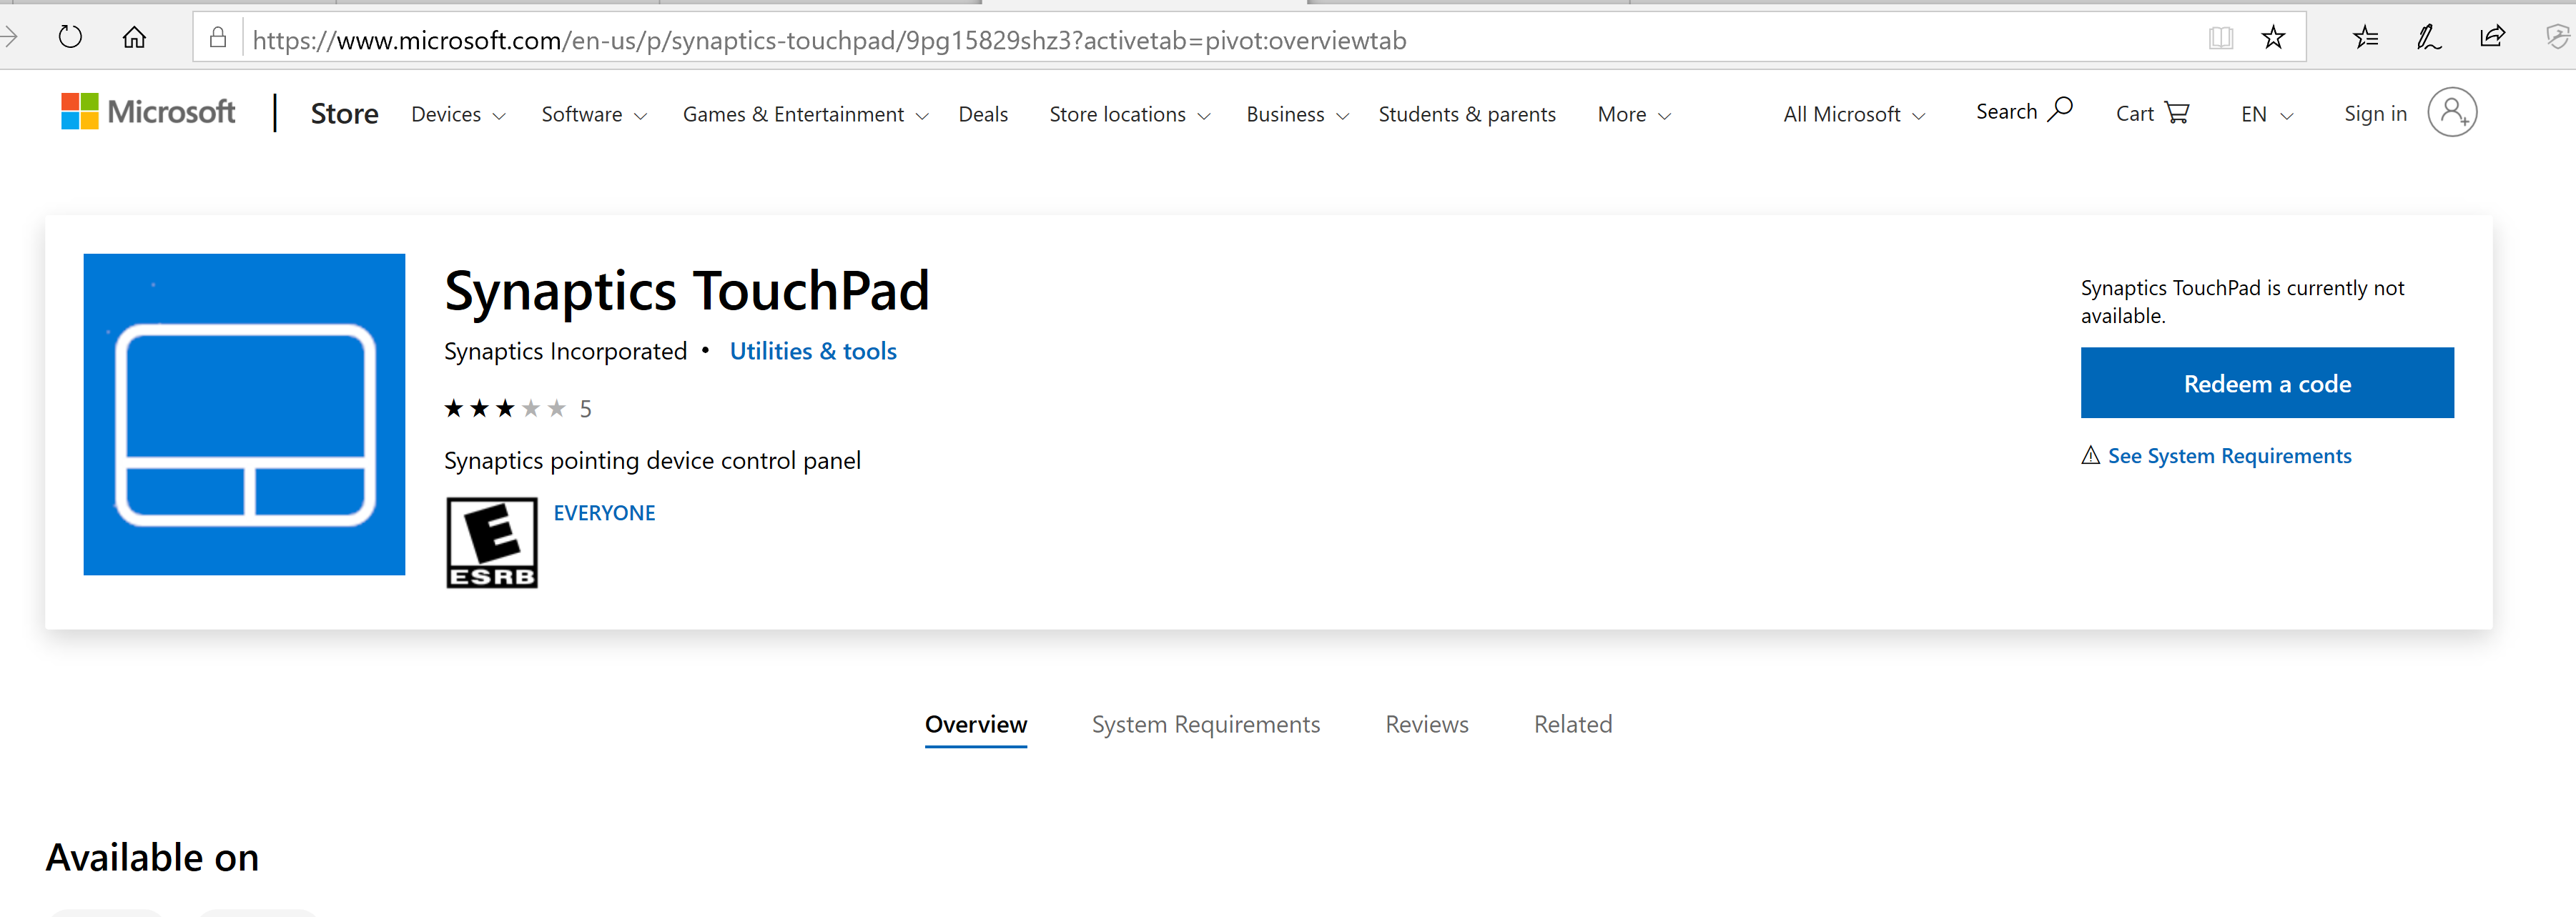The image size is (2576, 917).
Task: Open the shopping Cart
Action: [x=2153, y=113]
